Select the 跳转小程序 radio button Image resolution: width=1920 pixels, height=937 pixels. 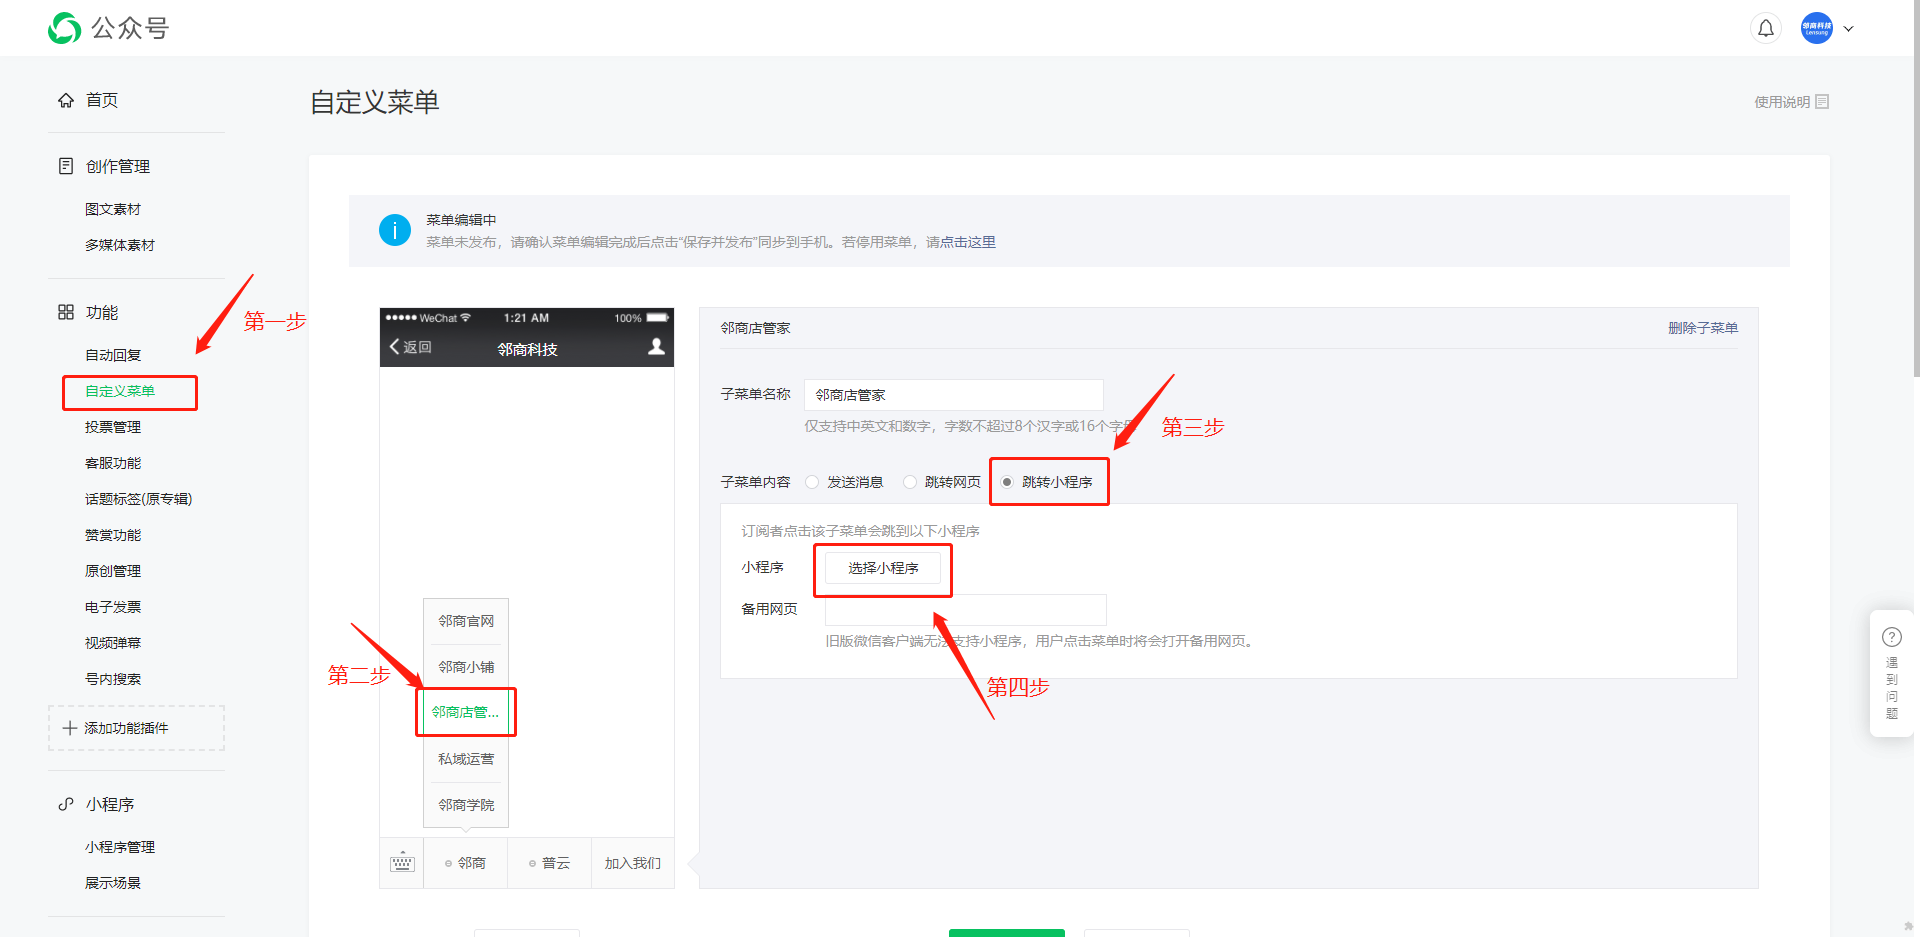tap(1007, 482)
